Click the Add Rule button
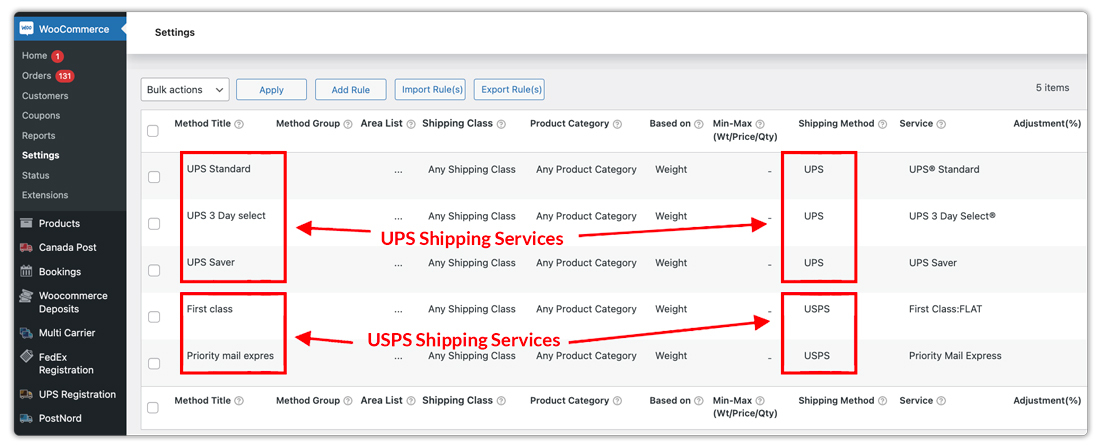This screenshot has width=1100, height=448. tap(351, 90)
